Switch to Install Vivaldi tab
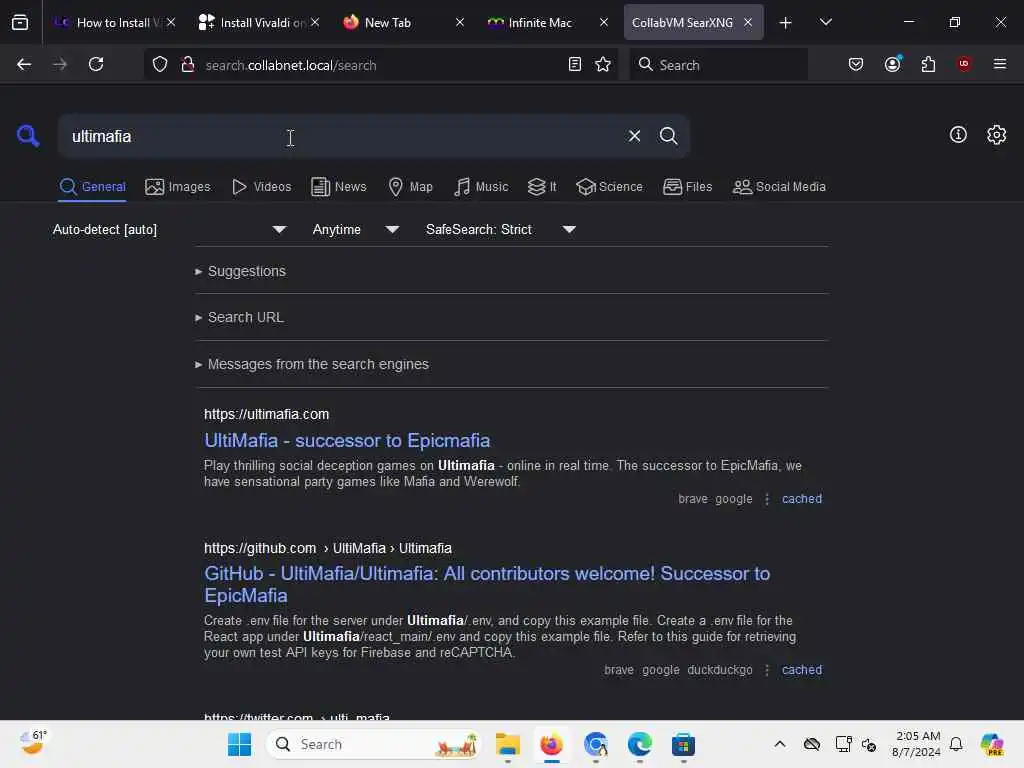The width and height of the screenshot is (1024, 768). pos(257,22)
